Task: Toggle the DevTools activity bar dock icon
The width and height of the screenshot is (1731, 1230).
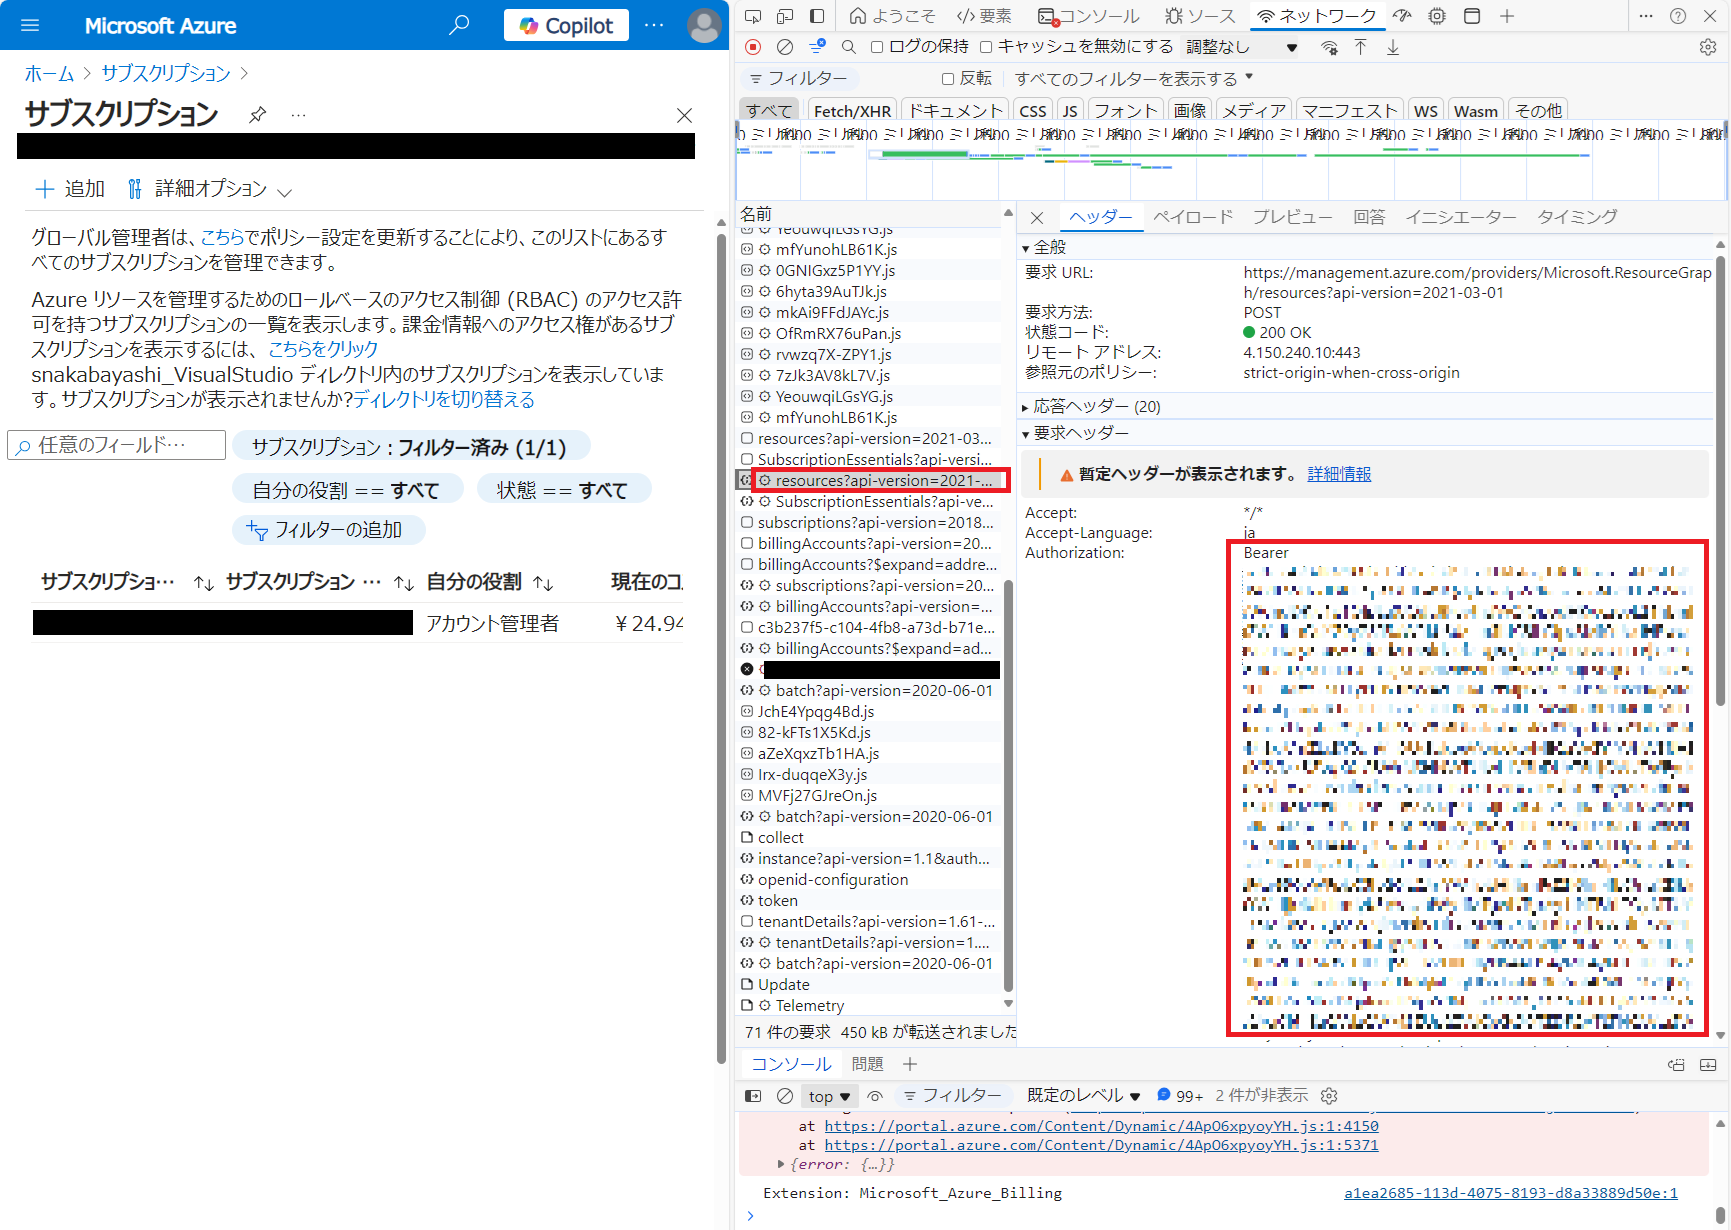Action: click(x=817, y=16)
